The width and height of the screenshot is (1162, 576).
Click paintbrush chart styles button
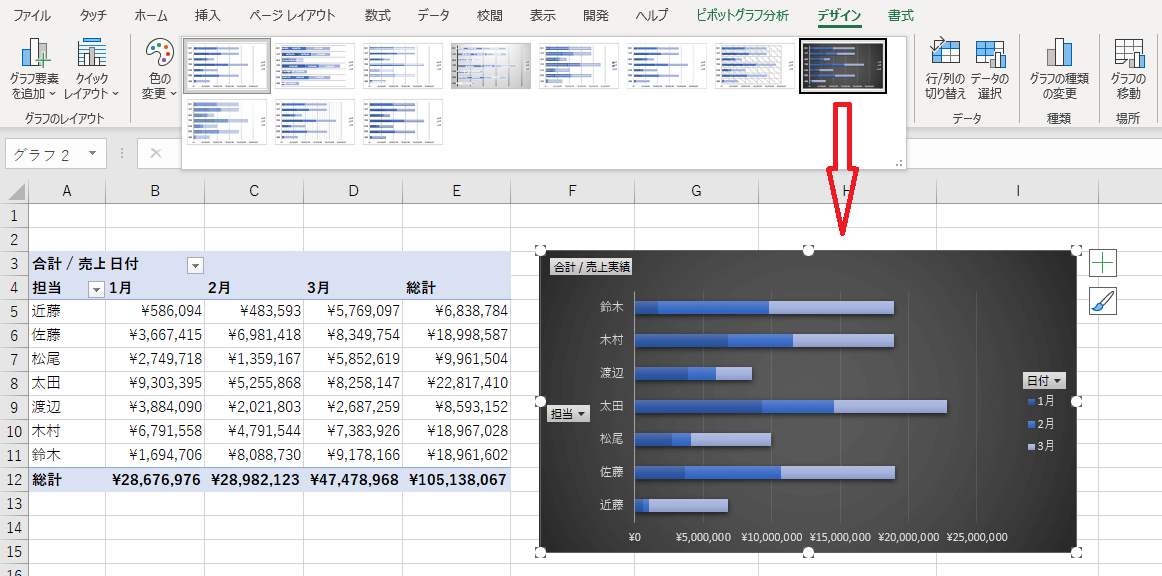pyautogui.click(x=1103, y=301)
